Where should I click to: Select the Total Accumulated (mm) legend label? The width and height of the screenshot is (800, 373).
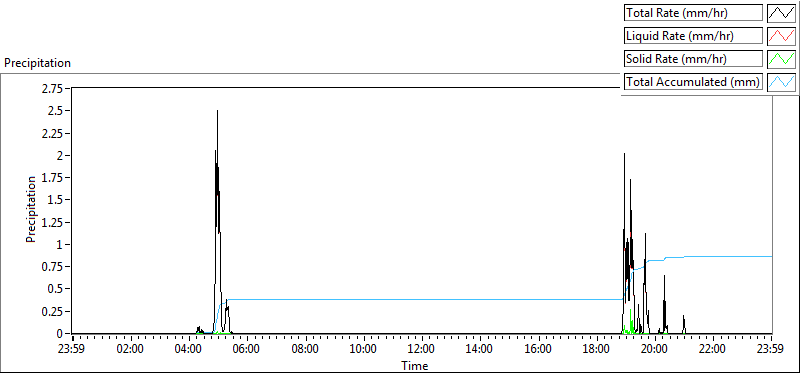[x=693, y=81]
